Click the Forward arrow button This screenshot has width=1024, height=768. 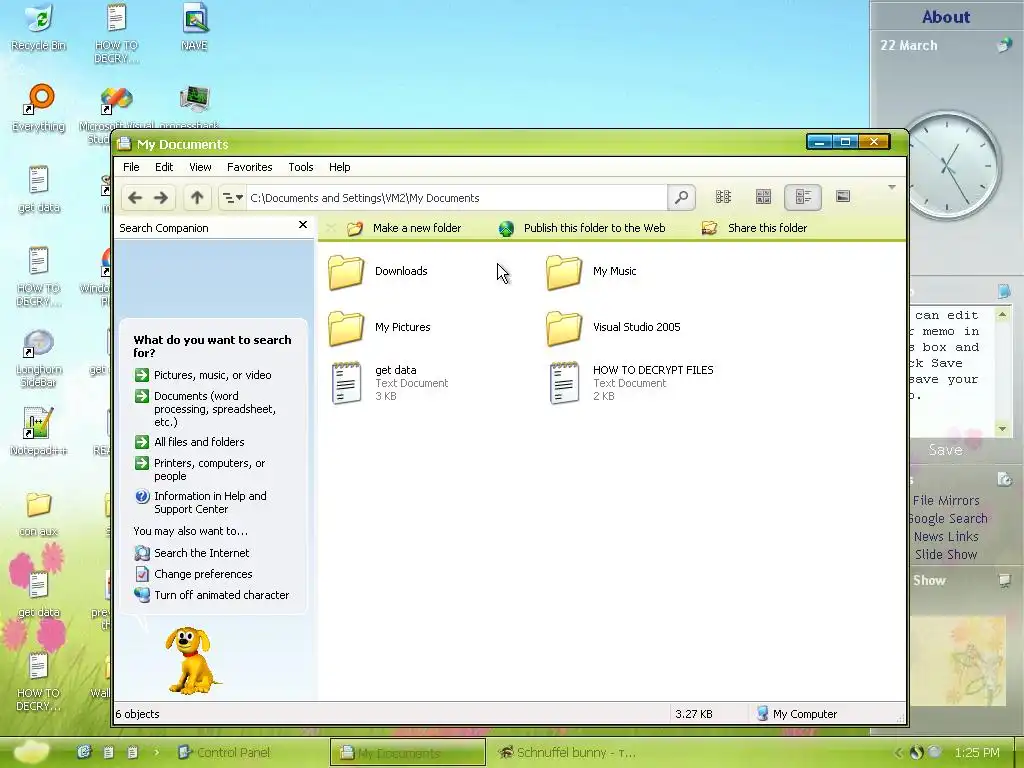pos(161,197)
